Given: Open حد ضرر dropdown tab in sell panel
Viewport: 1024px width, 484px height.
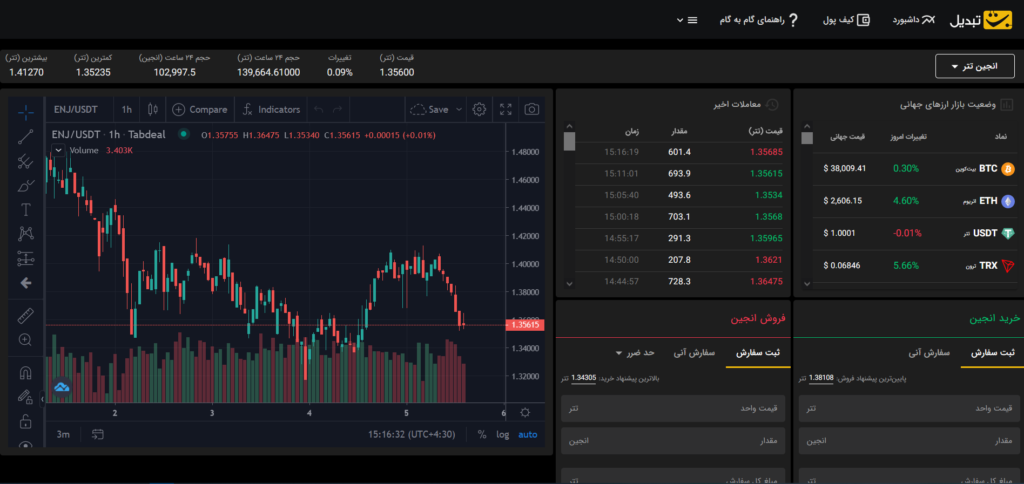Looking at the screenshot, I should [x=635, y=353].
